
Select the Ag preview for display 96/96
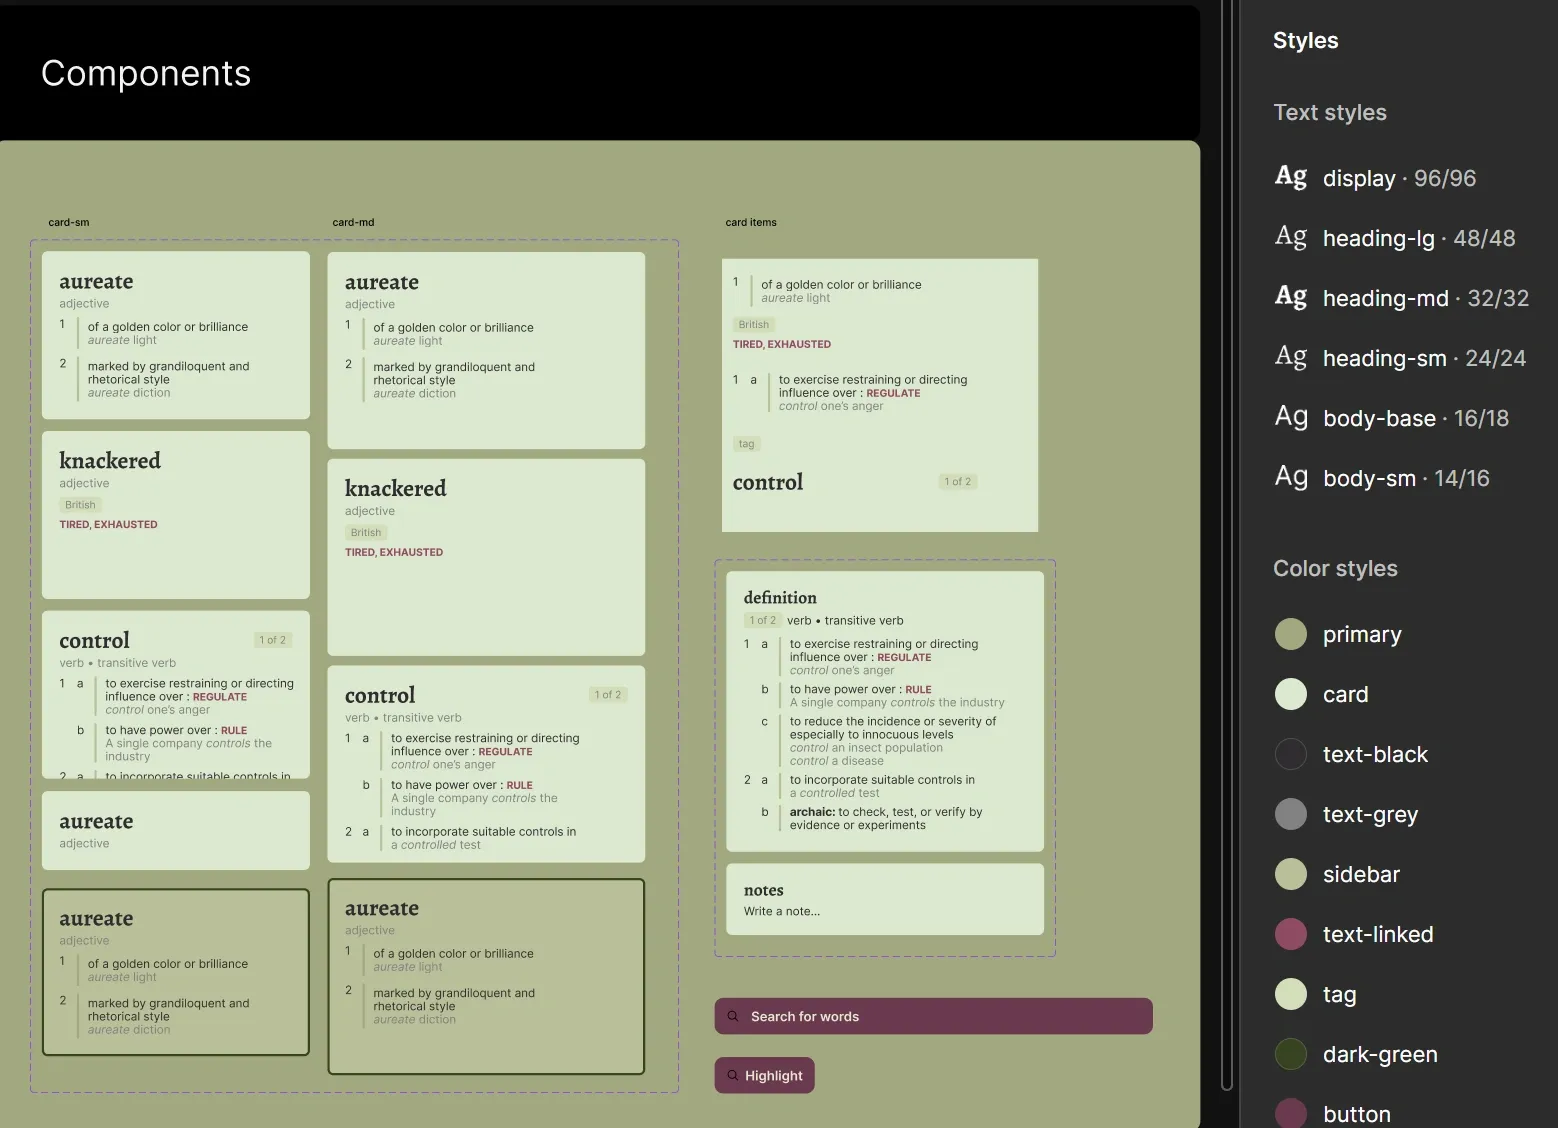(x=1291, y=177)
